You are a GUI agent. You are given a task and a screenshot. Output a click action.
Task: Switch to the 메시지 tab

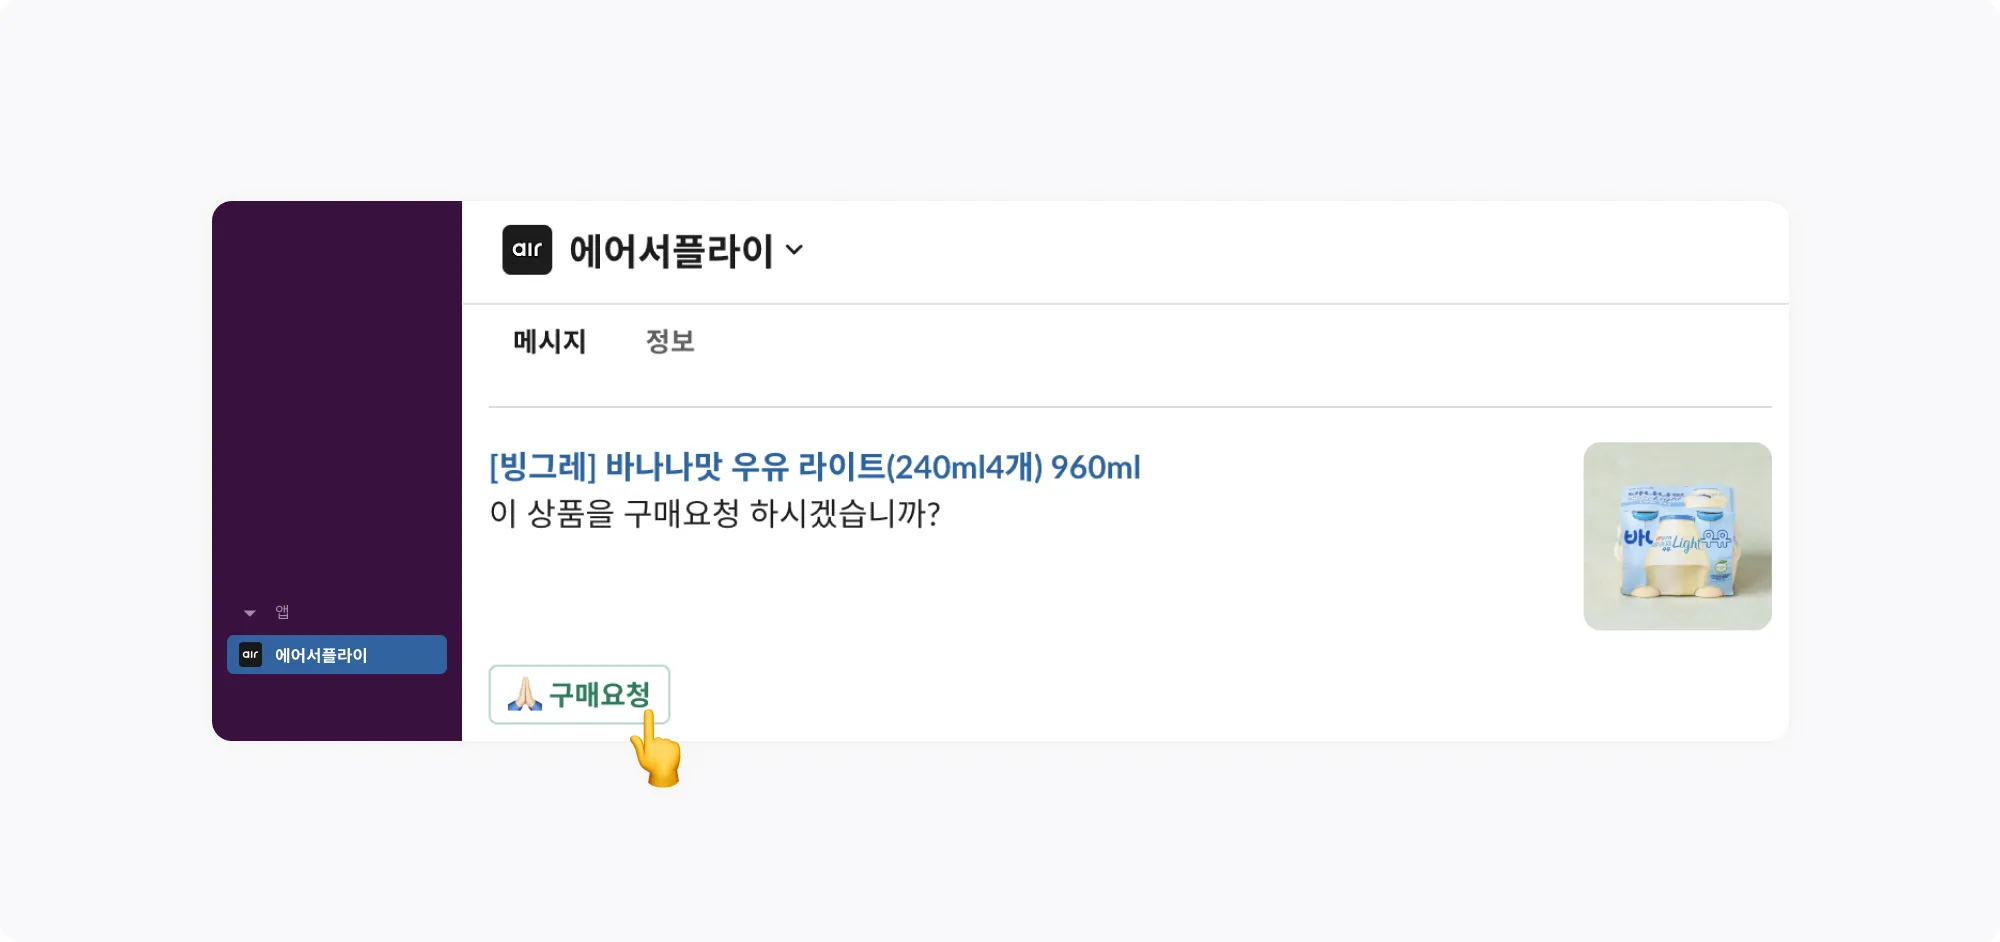point(549,342)
